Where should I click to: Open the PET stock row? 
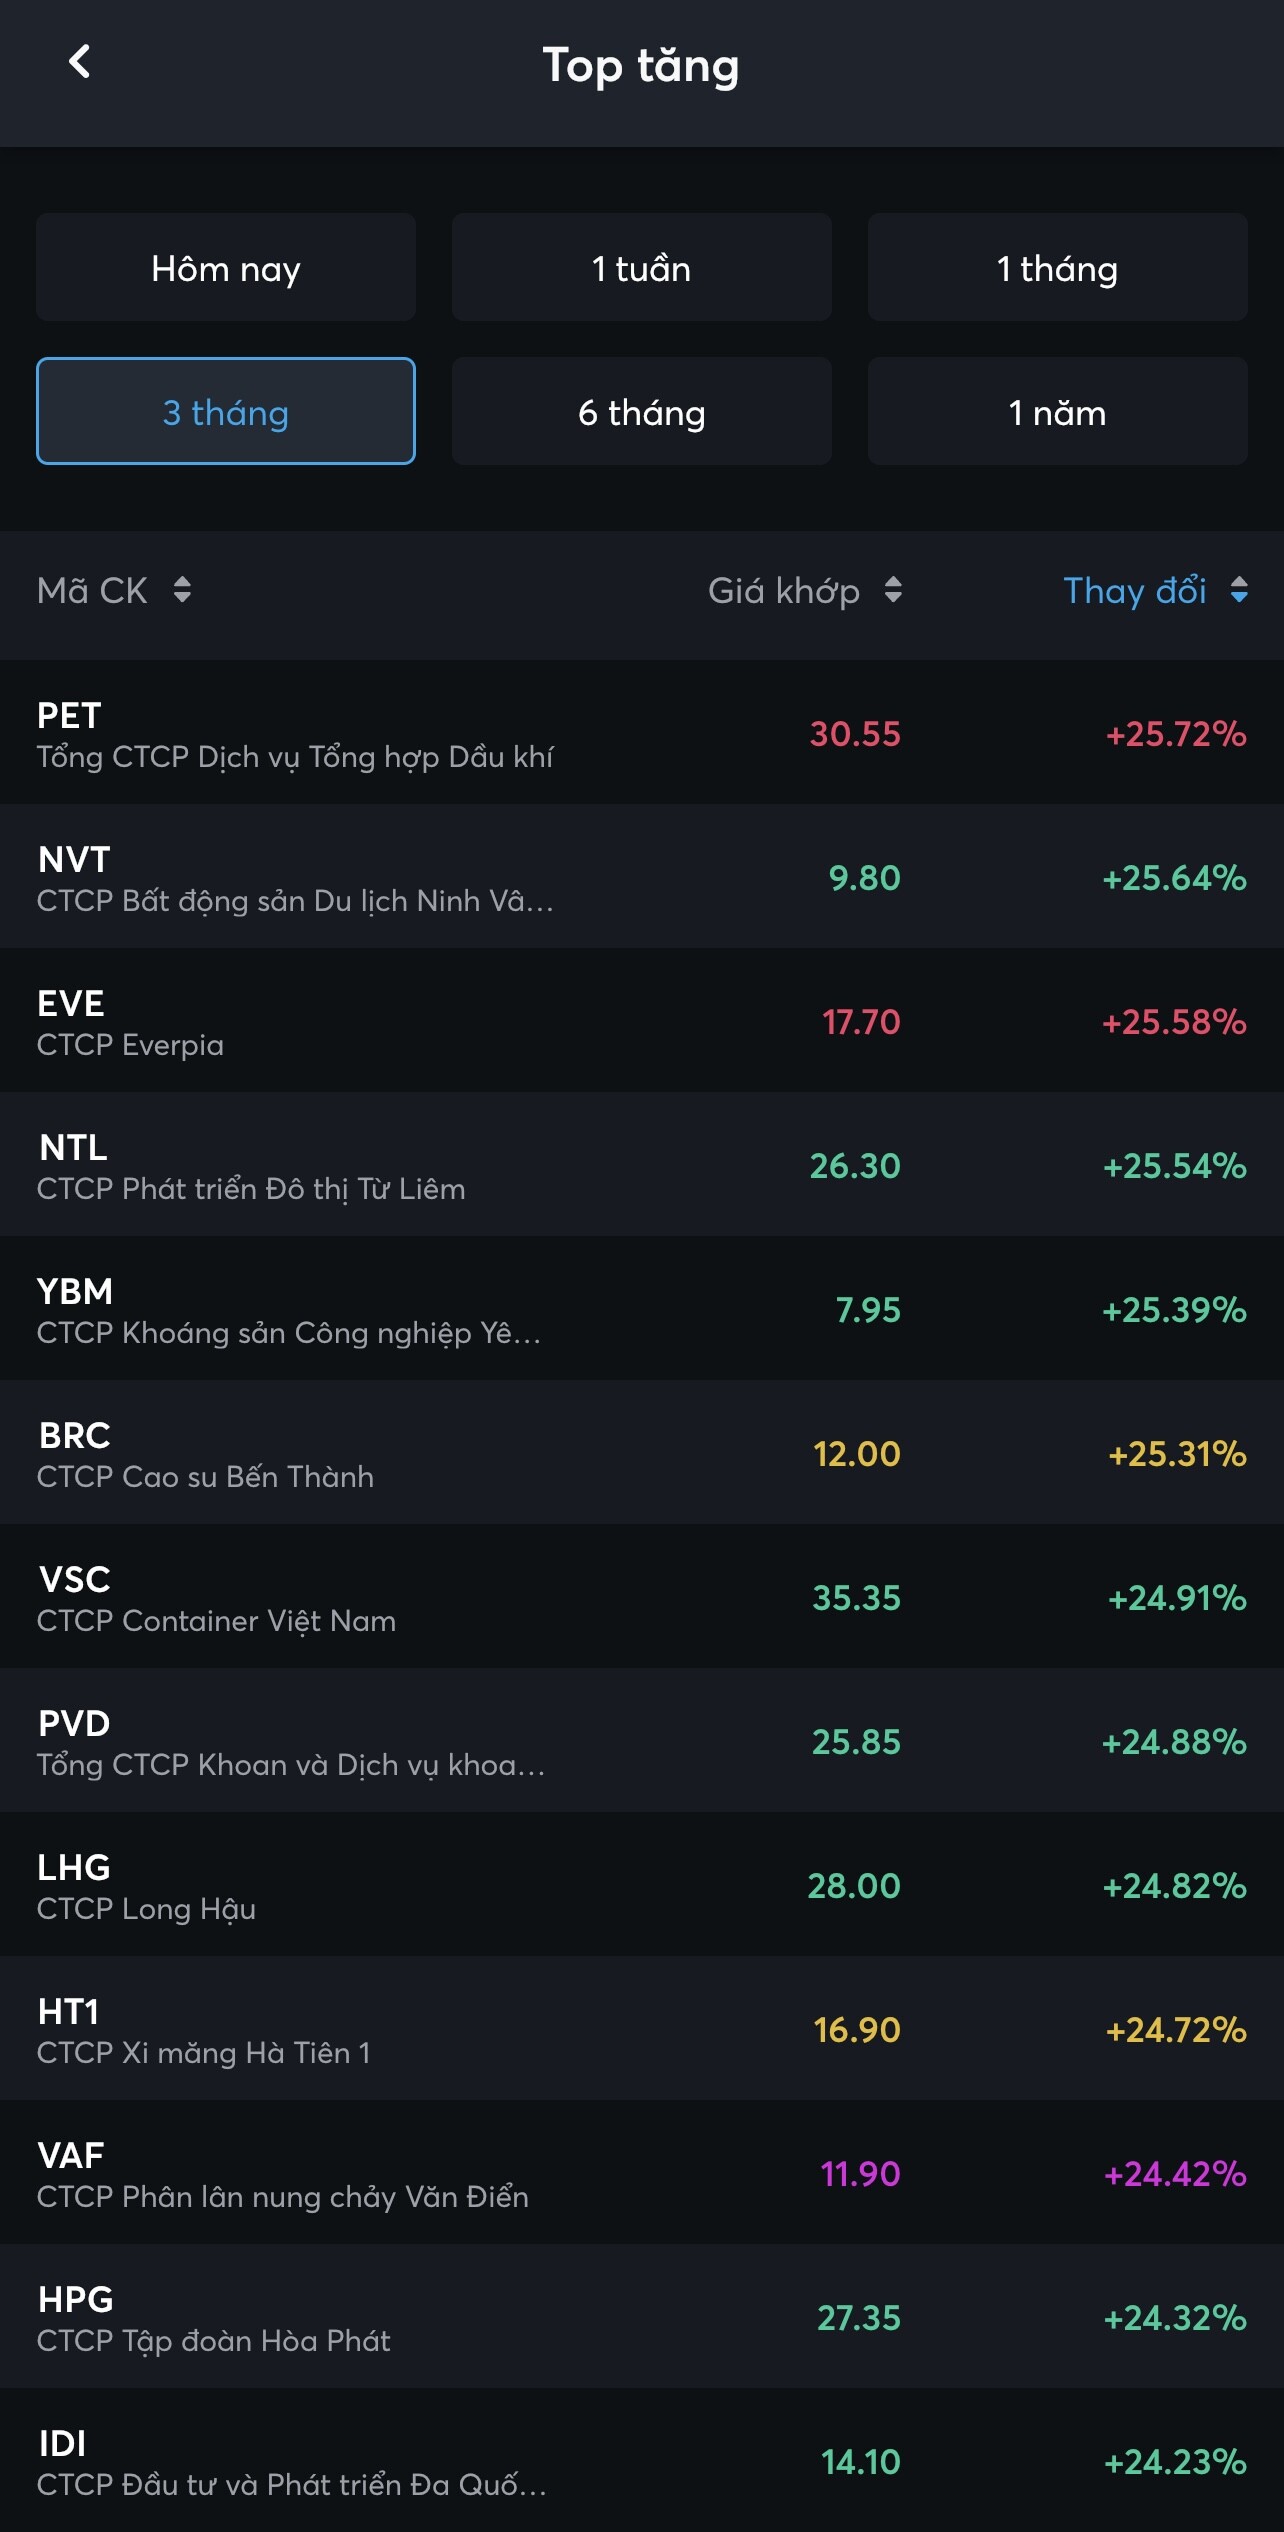point(640,733)
